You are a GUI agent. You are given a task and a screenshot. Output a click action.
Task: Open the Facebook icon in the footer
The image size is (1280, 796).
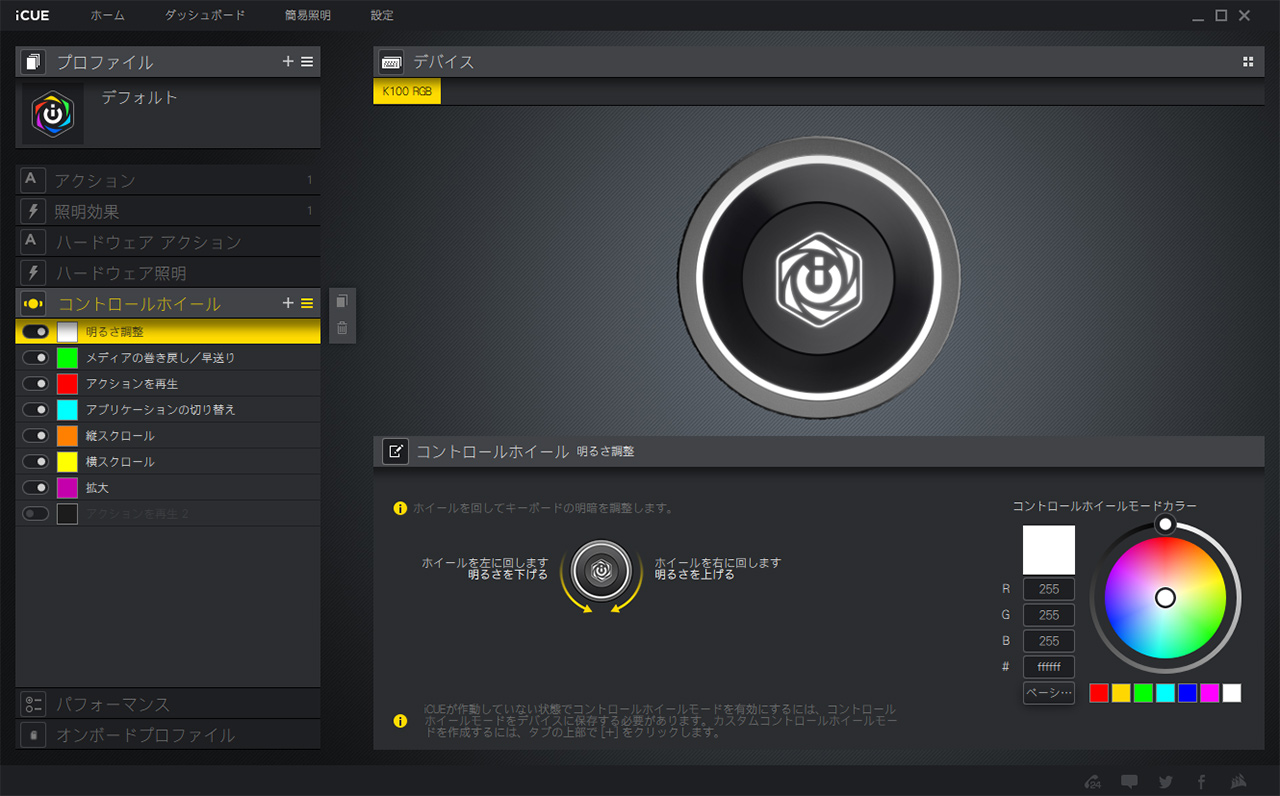[x=1201, y=782]
